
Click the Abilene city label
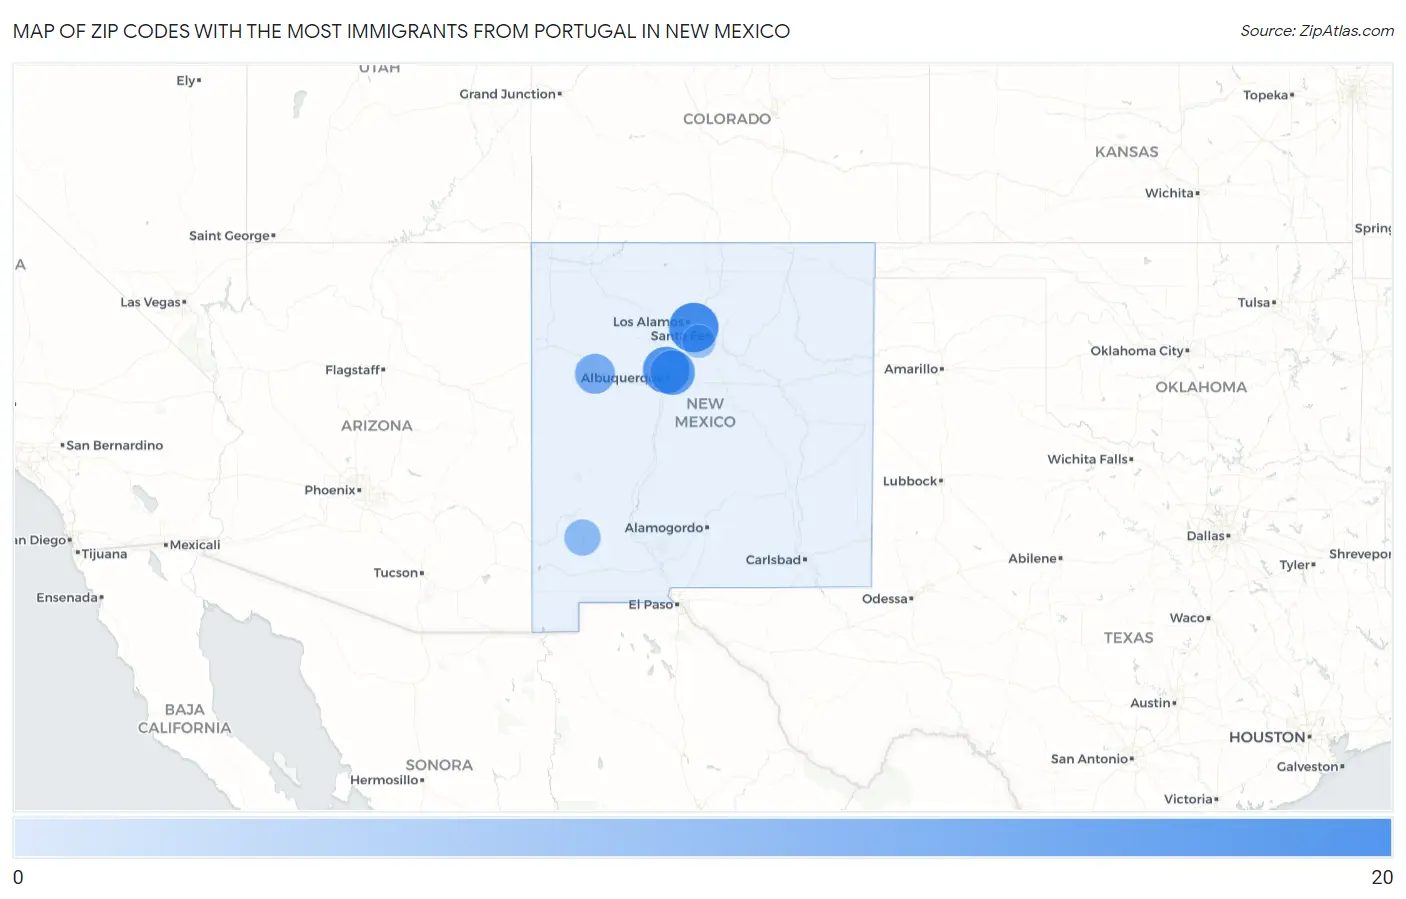pyautogui.click(x=1033, y=559)
